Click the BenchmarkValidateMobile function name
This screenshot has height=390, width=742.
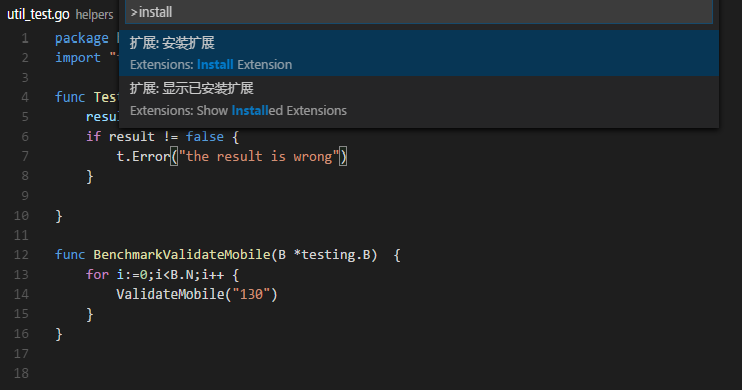(x=182, y=255)
